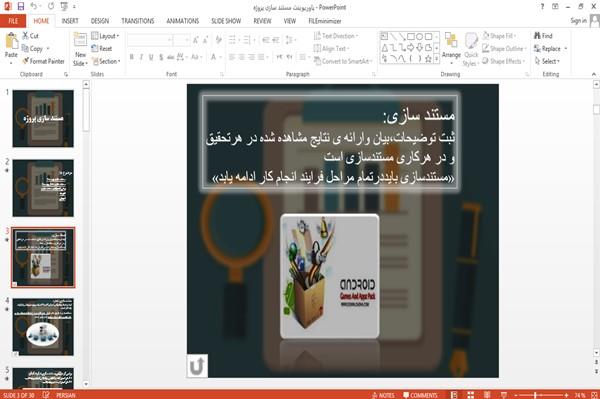Switch to Normal view in status bar
The height and width of the screenshot is (399, 600).
click(454, 395)
